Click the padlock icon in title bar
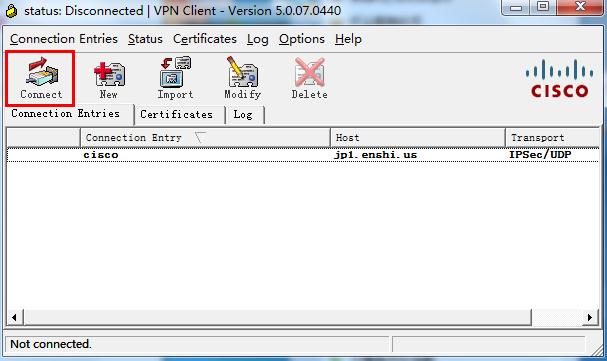Screen dimensions: 607x361 12,11
